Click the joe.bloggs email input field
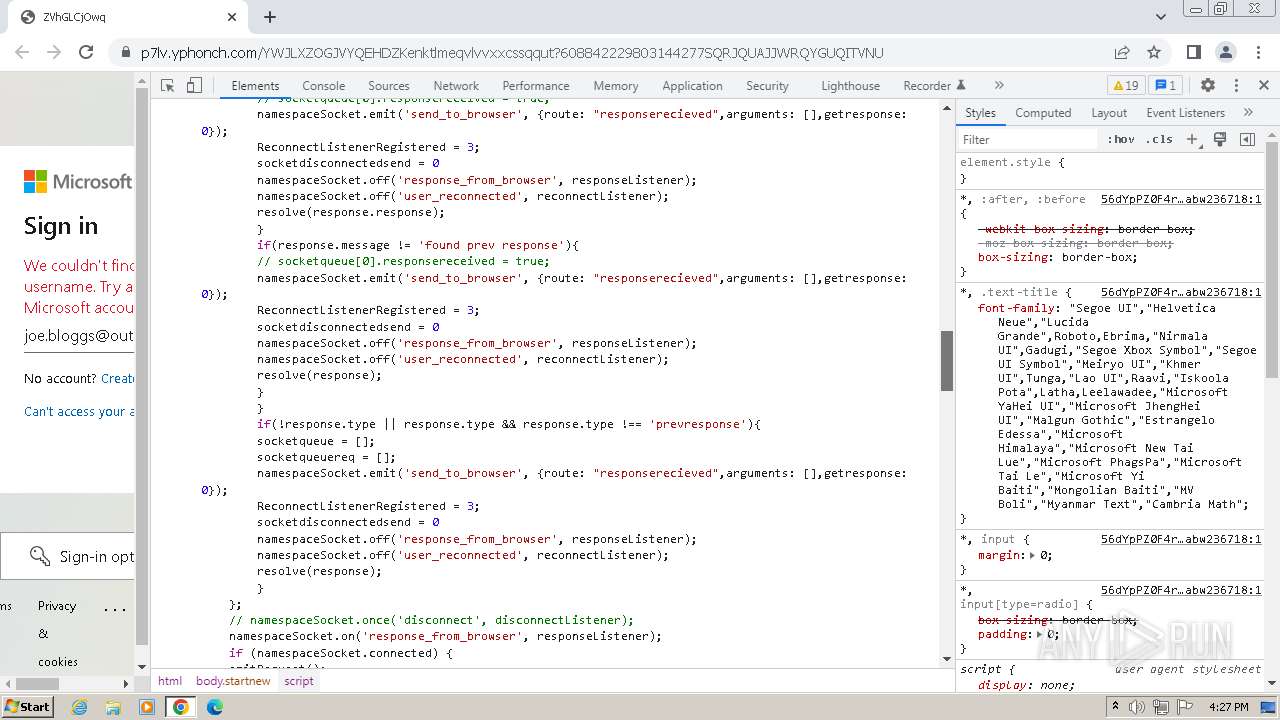The image size is (1280, 720). [79, 336]
